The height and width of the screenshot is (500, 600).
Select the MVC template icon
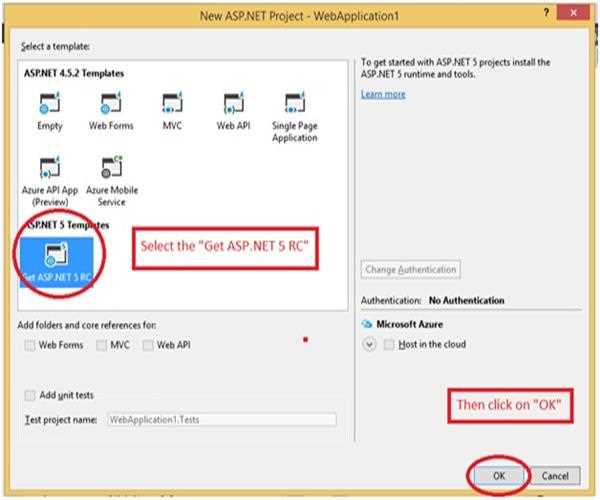173,106
